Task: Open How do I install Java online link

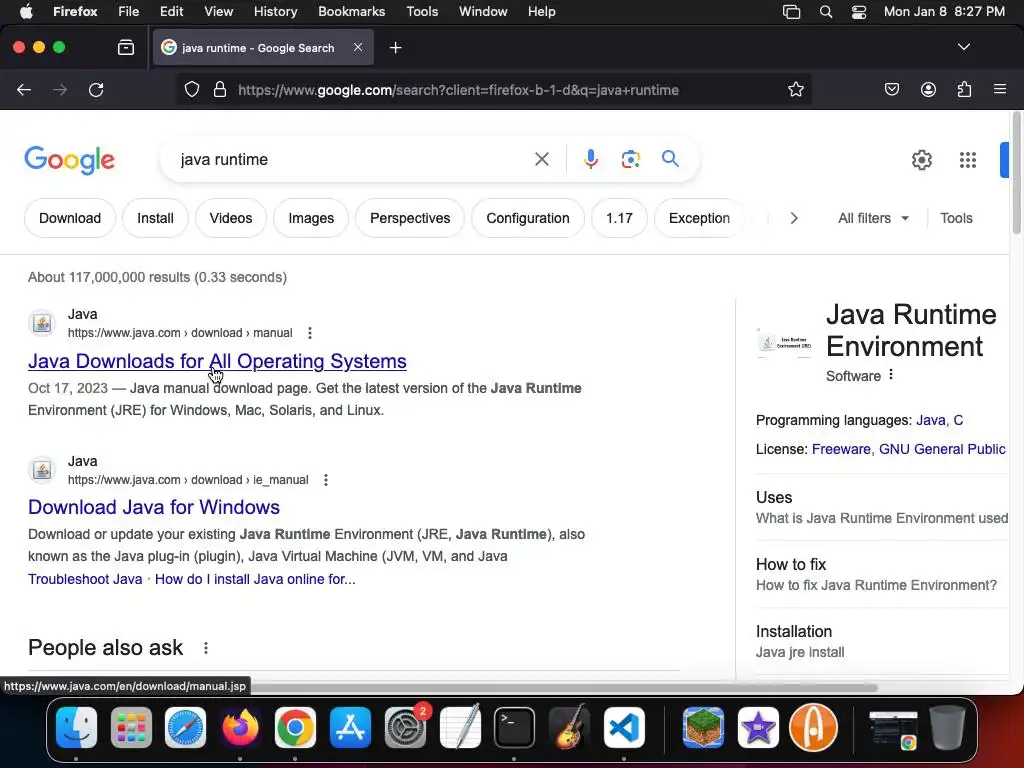Action: click(x=255, y=579)
